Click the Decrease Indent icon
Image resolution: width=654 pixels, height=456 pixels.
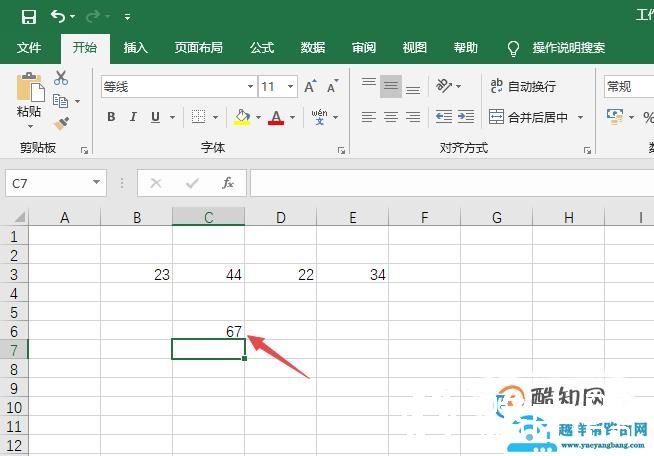coord(444,117)
